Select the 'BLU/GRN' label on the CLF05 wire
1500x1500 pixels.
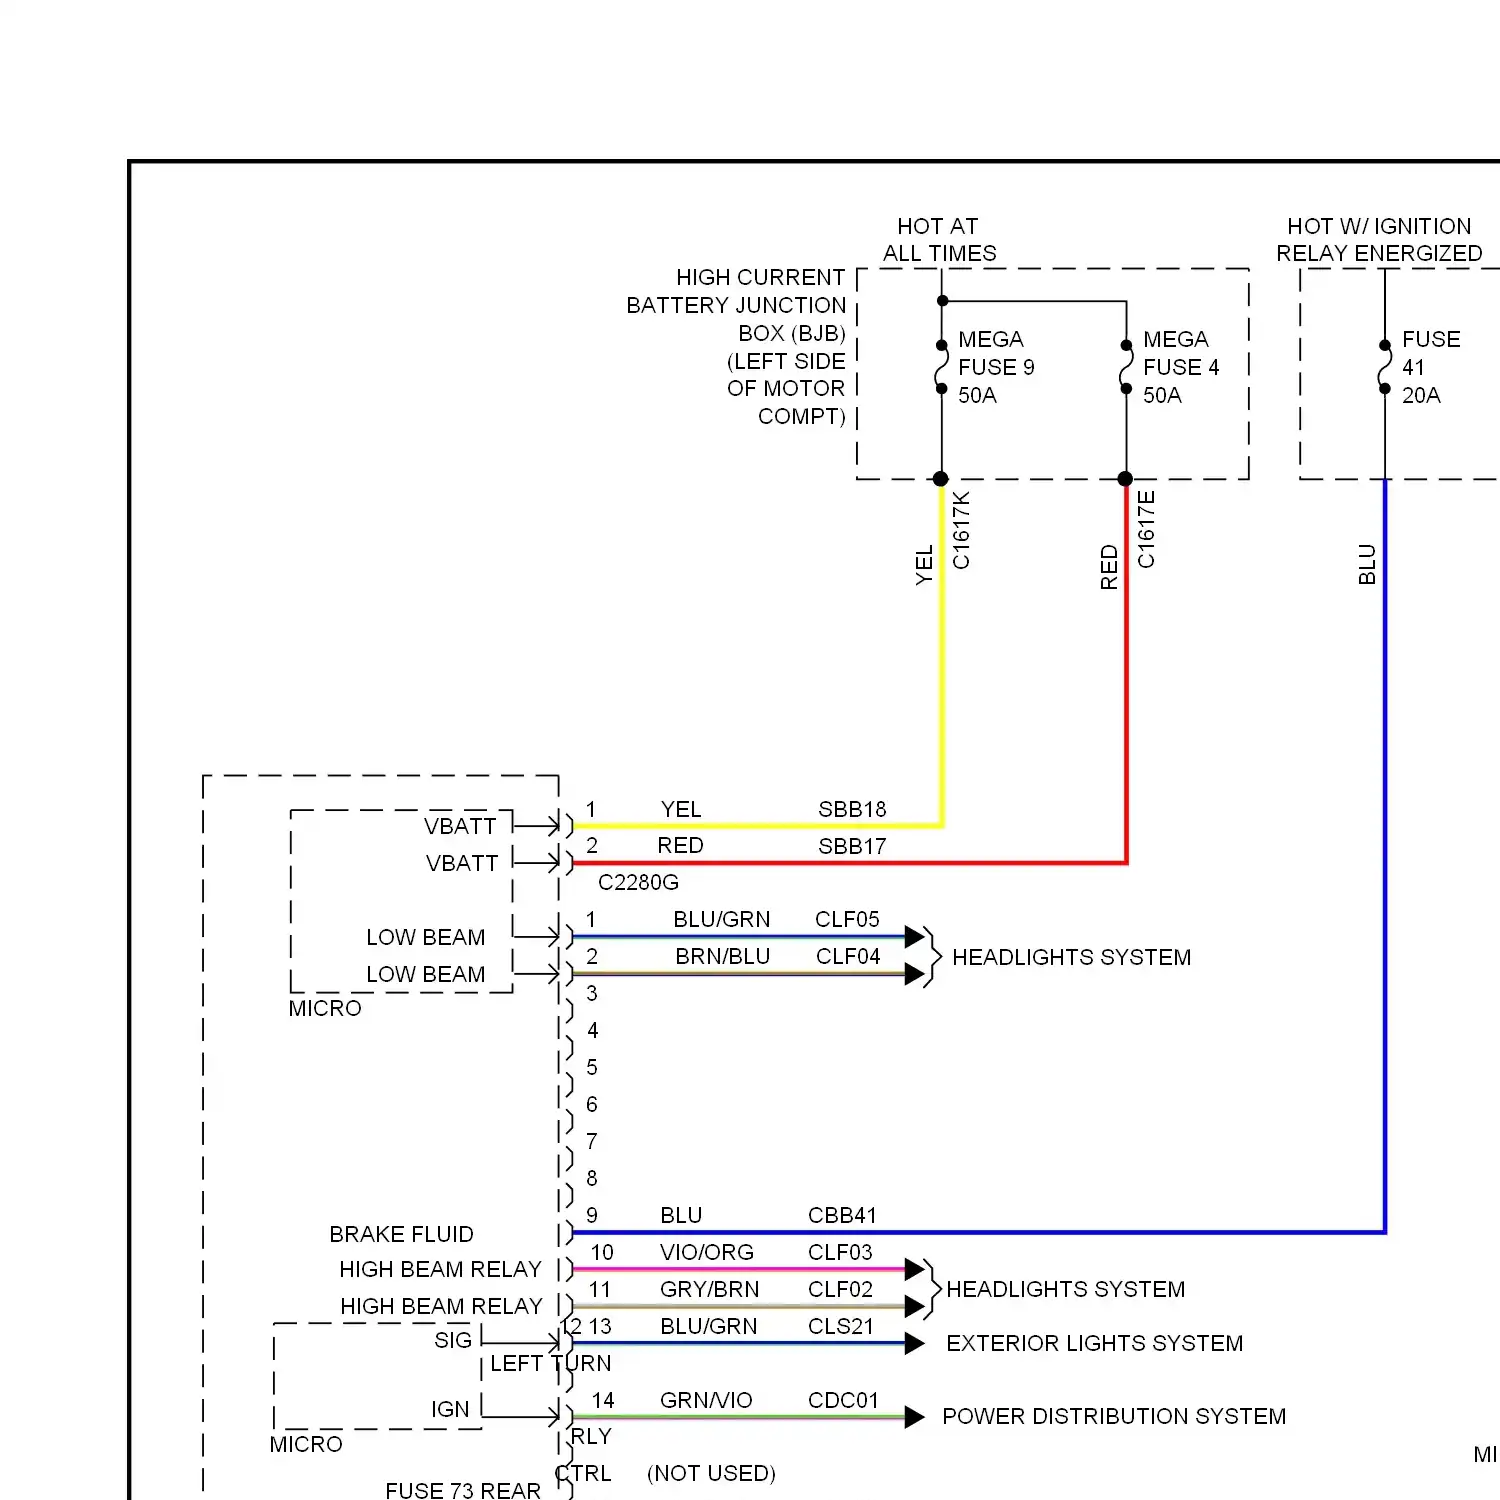[722, 919]
